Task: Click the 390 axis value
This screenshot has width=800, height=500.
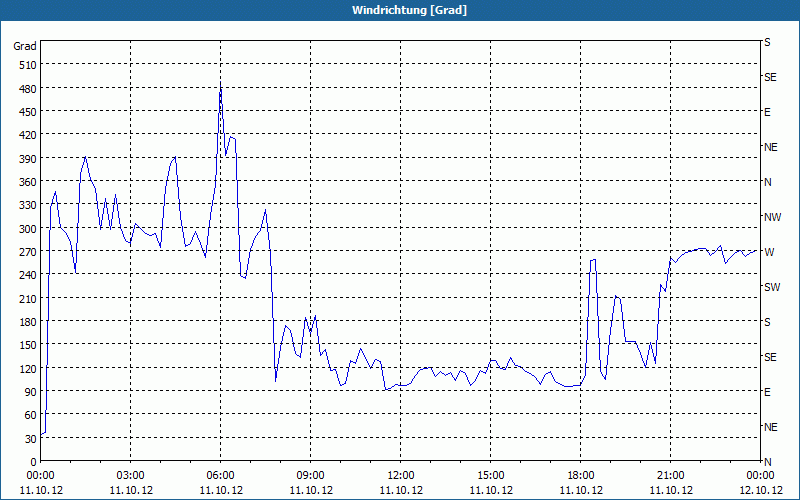Action: pyautogui.click(x=28, y=159)
